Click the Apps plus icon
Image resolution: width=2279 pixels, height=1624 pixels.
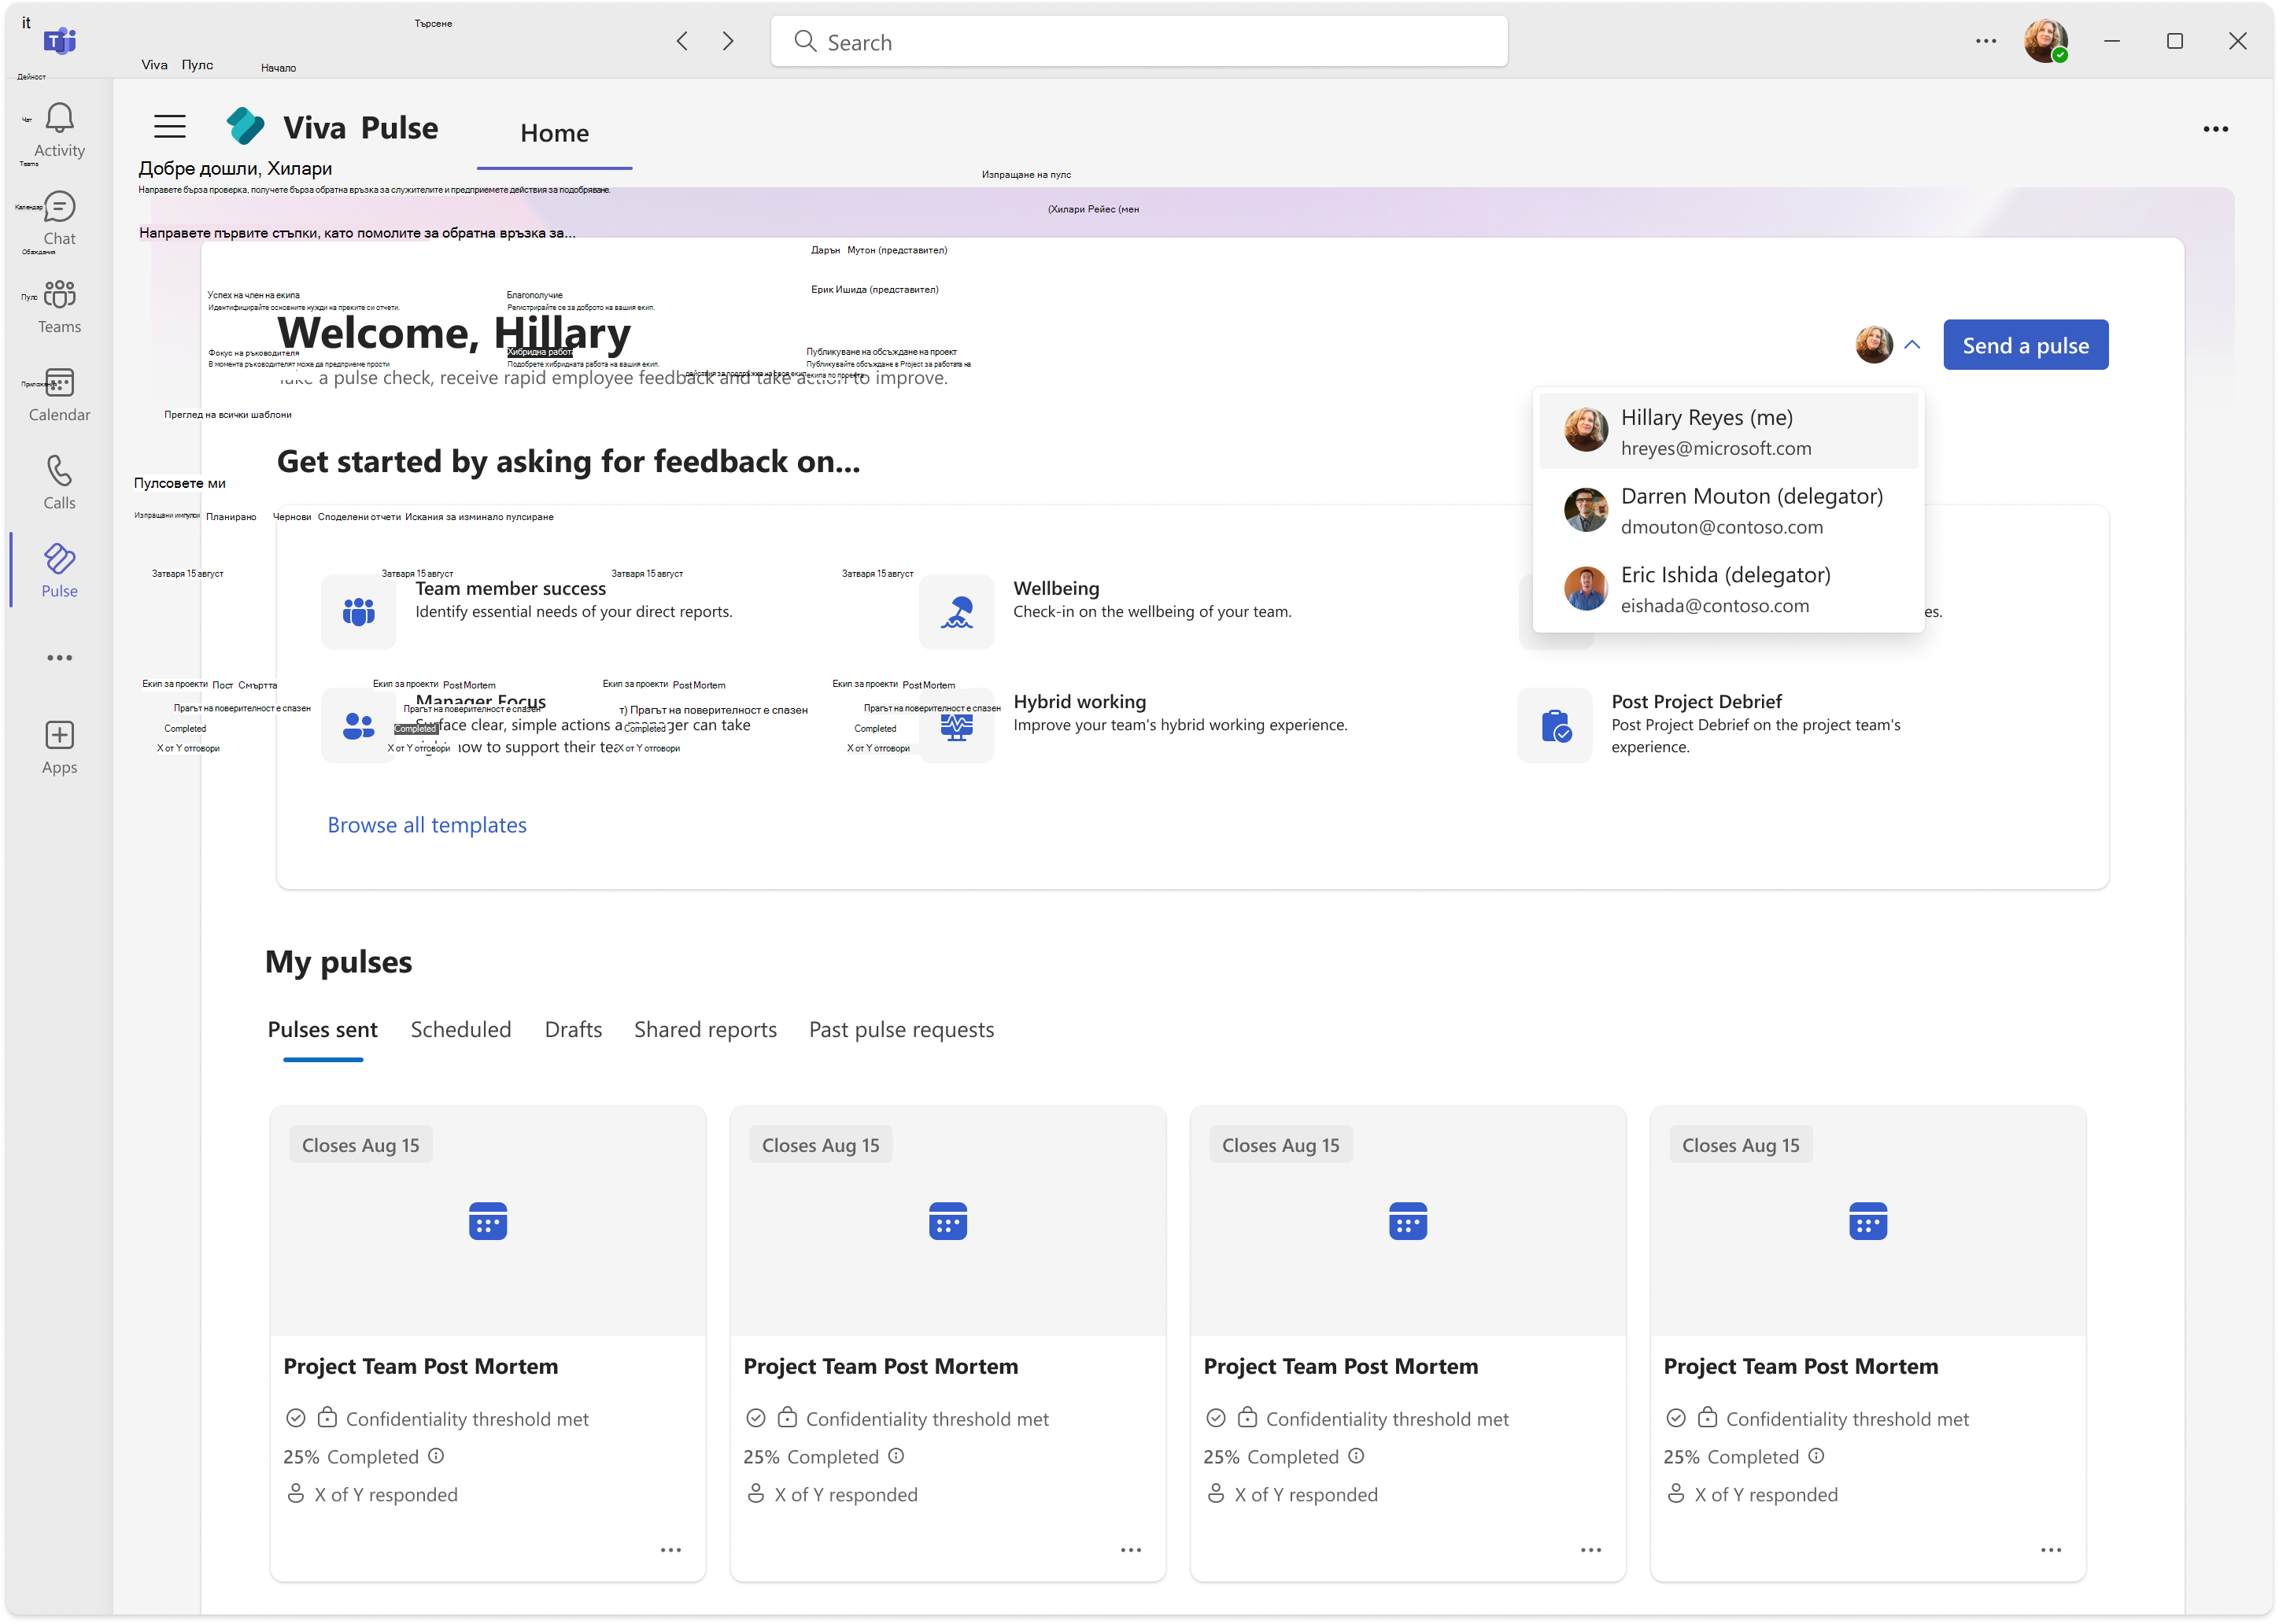pyautogui.click(x=59, y=736)
